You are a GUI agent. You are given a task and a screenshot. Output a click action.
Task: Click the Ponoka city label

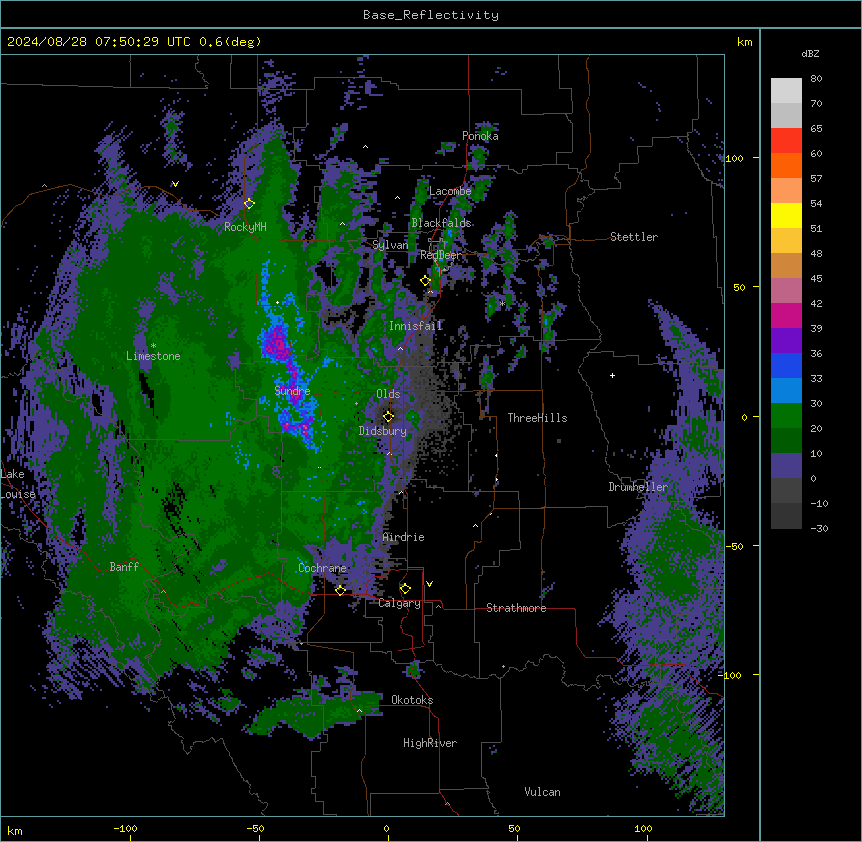coord(480,136)
